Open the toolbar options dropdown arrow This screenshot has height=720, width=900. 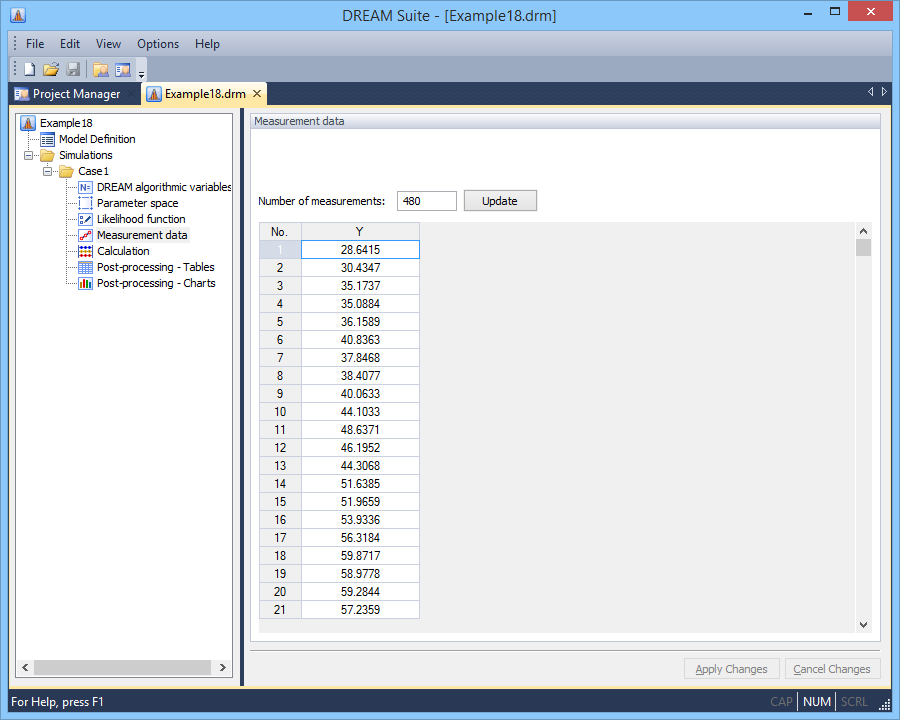[141, 73]
